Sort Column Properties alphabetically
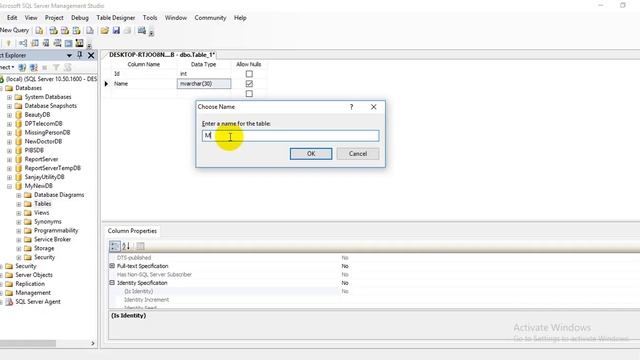Image resolution: width=640 pixels, height=360 pixels. (x=126, y=246)
